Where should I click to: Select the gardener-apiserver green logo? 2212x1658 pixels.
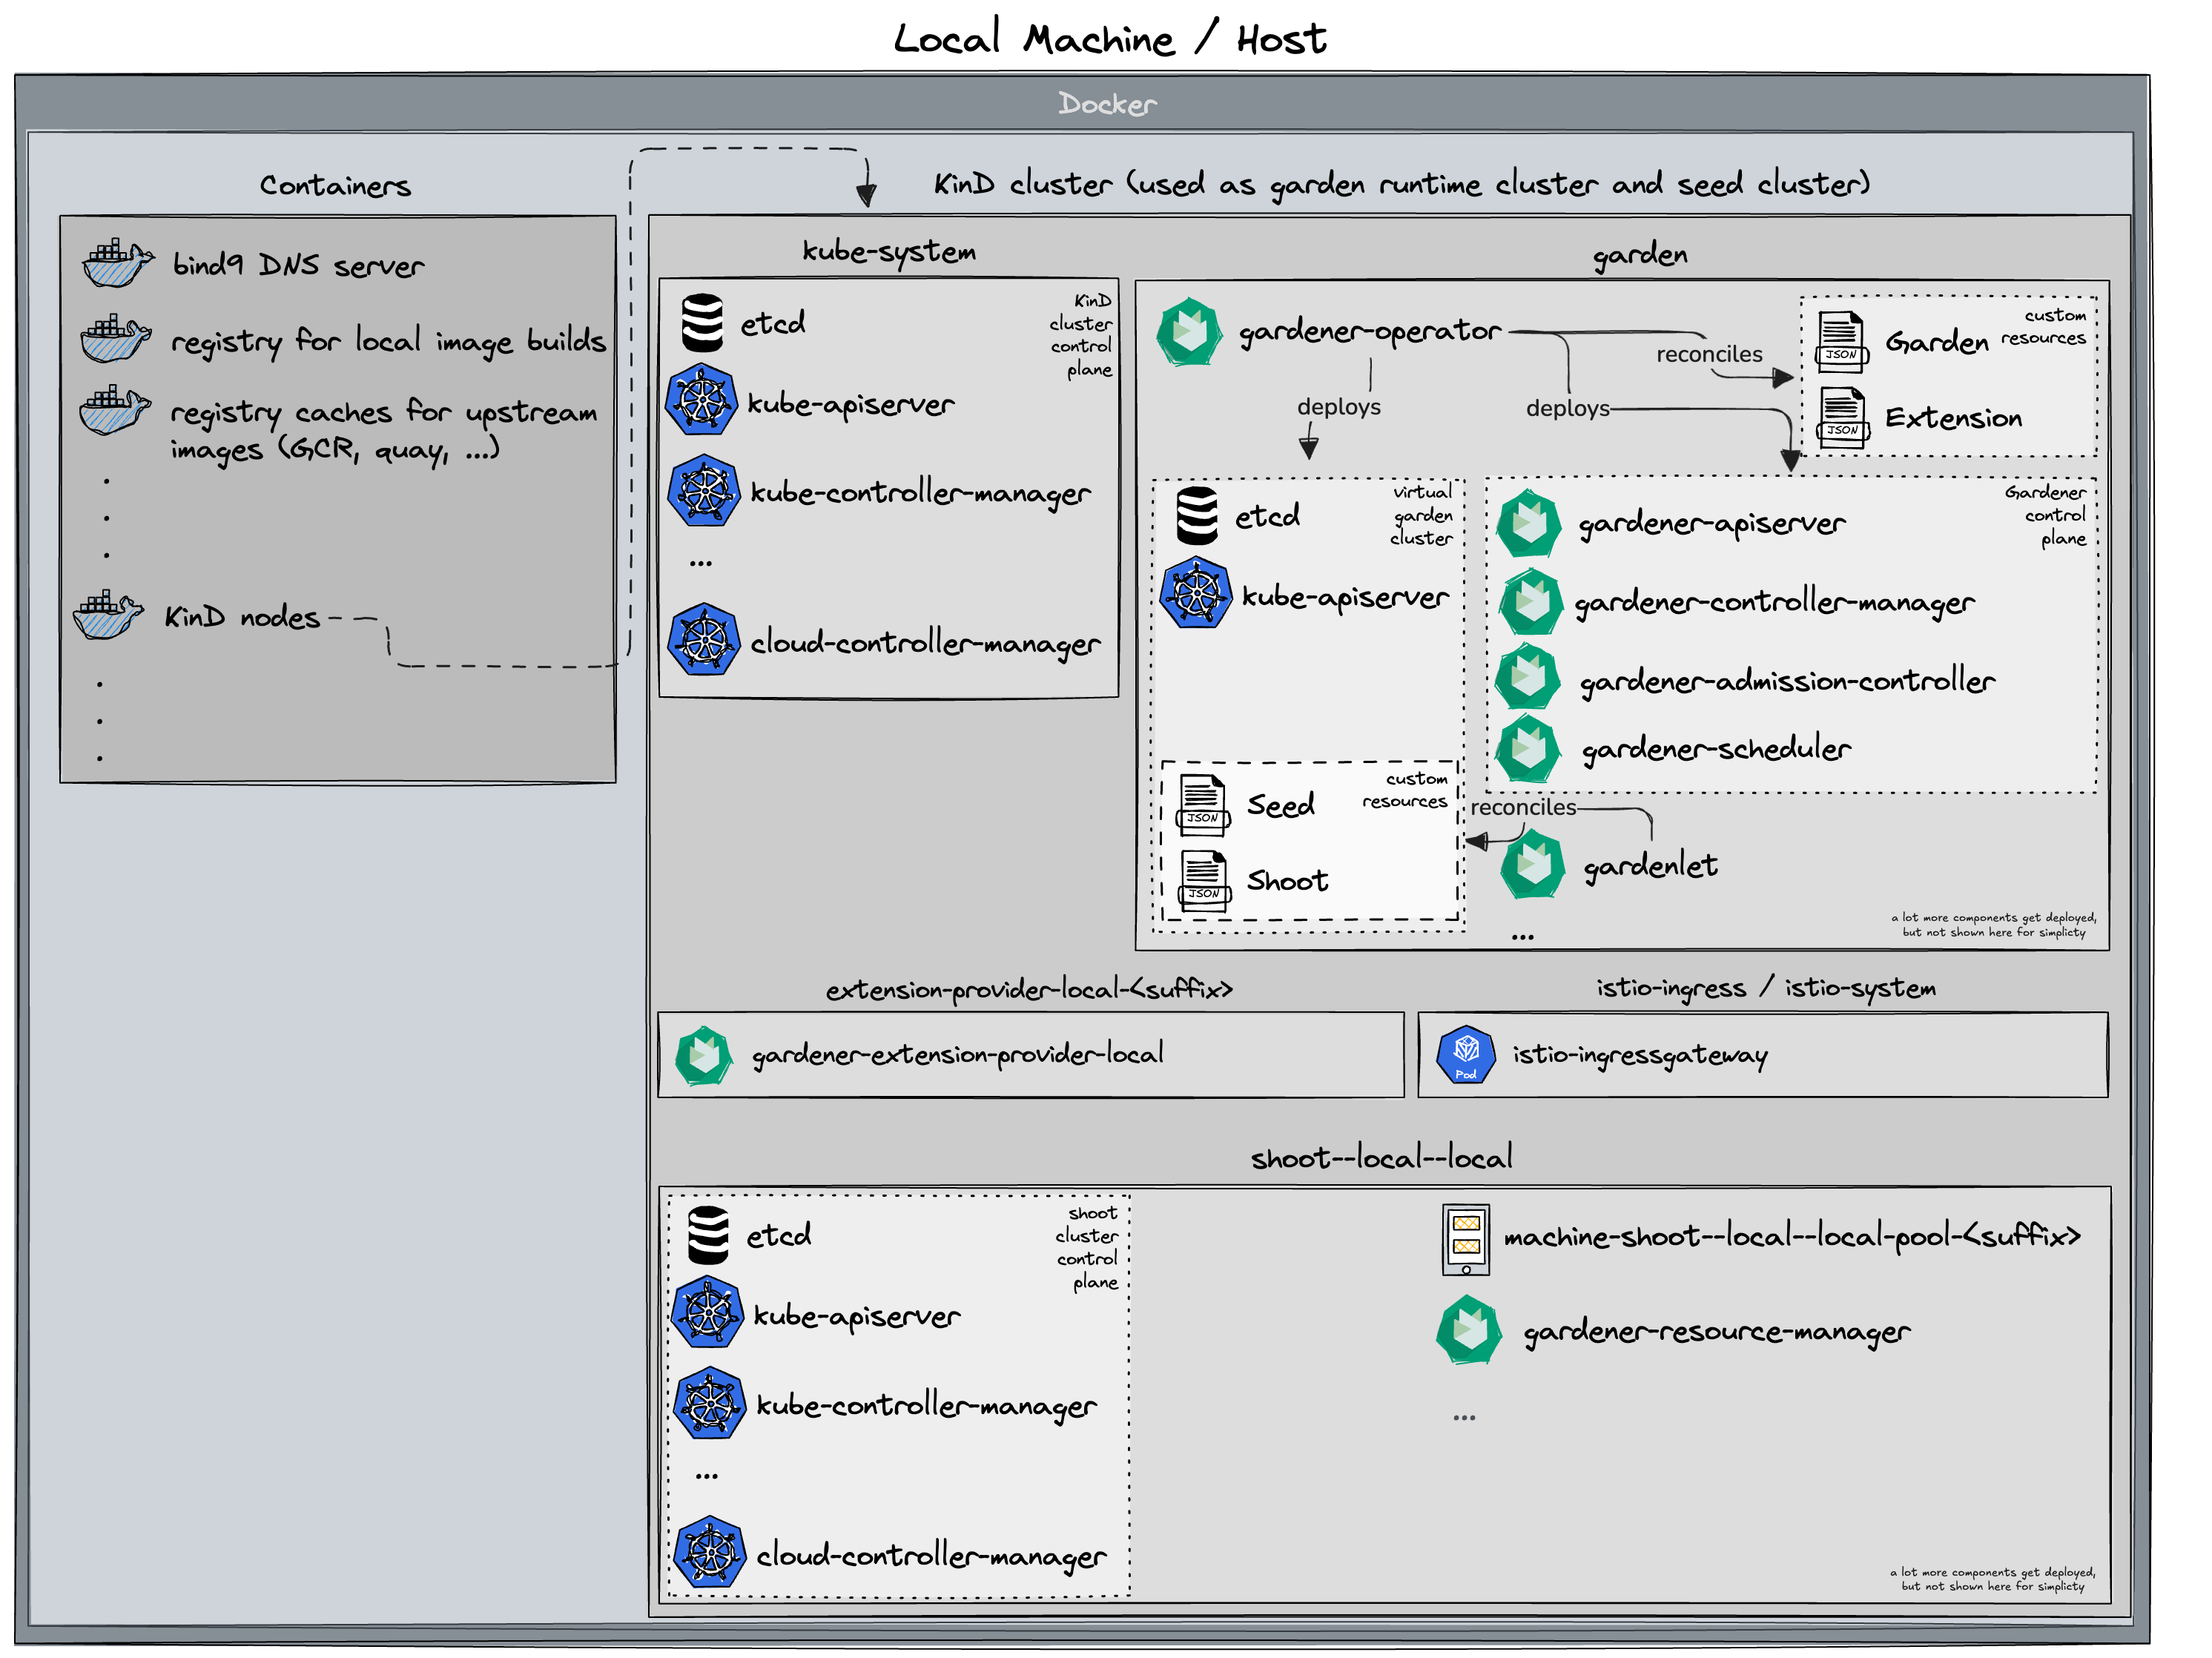[x=1529, y=523]
